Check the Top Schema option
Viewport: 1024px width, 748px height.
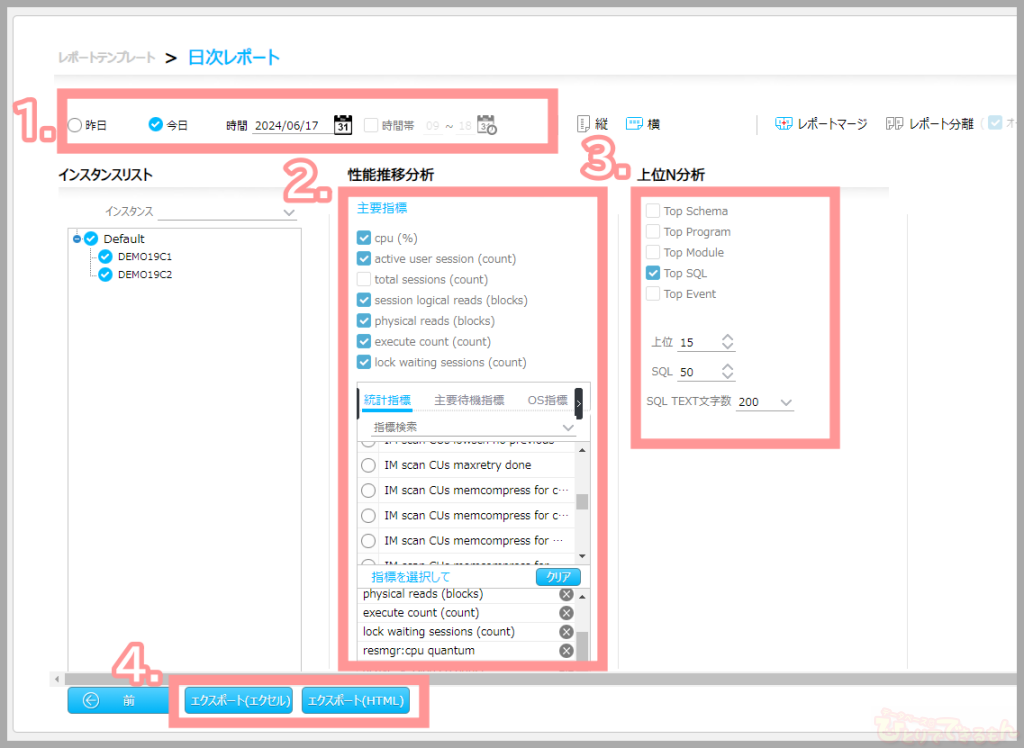(x=653, y=211)
